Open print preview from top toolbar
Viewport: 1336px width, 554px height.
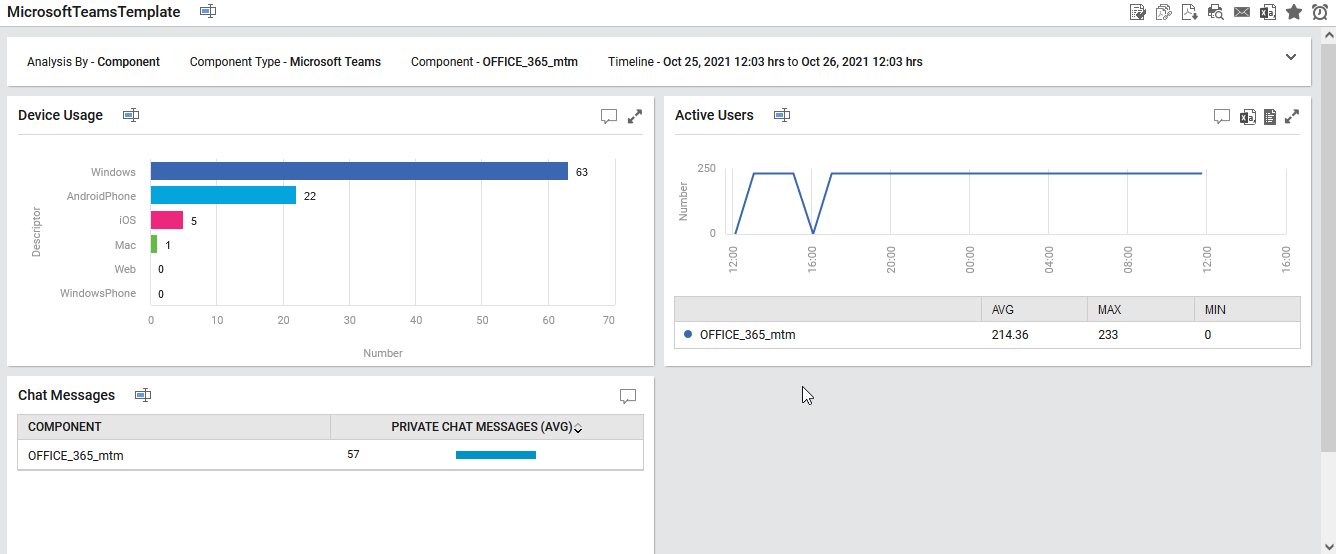(1216, 12)
